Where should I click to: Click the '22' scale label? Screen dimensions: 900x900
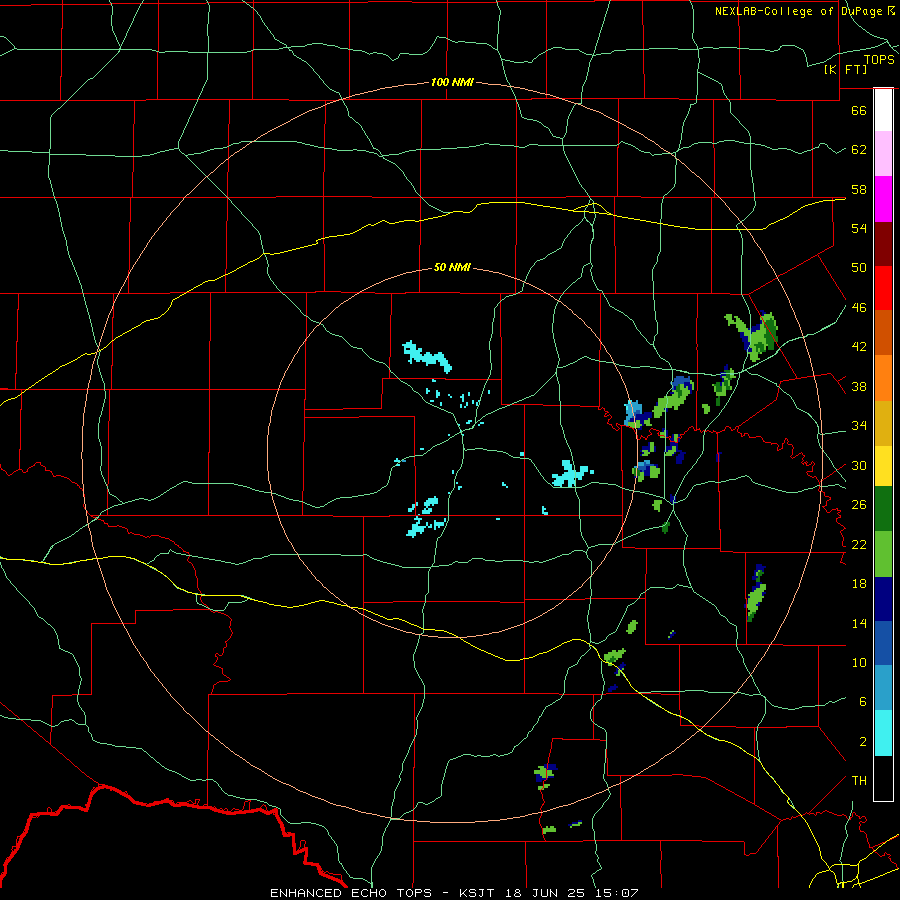coord(859,545)
